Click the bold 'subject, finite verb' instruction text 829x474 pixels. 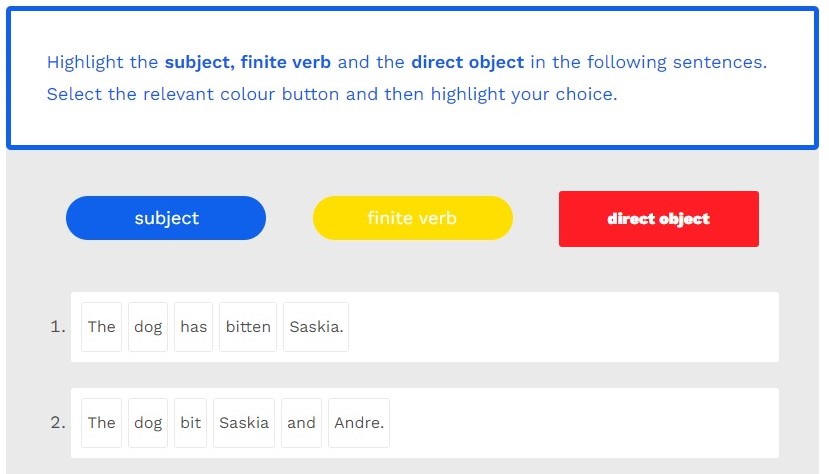[x=248, y=62]
